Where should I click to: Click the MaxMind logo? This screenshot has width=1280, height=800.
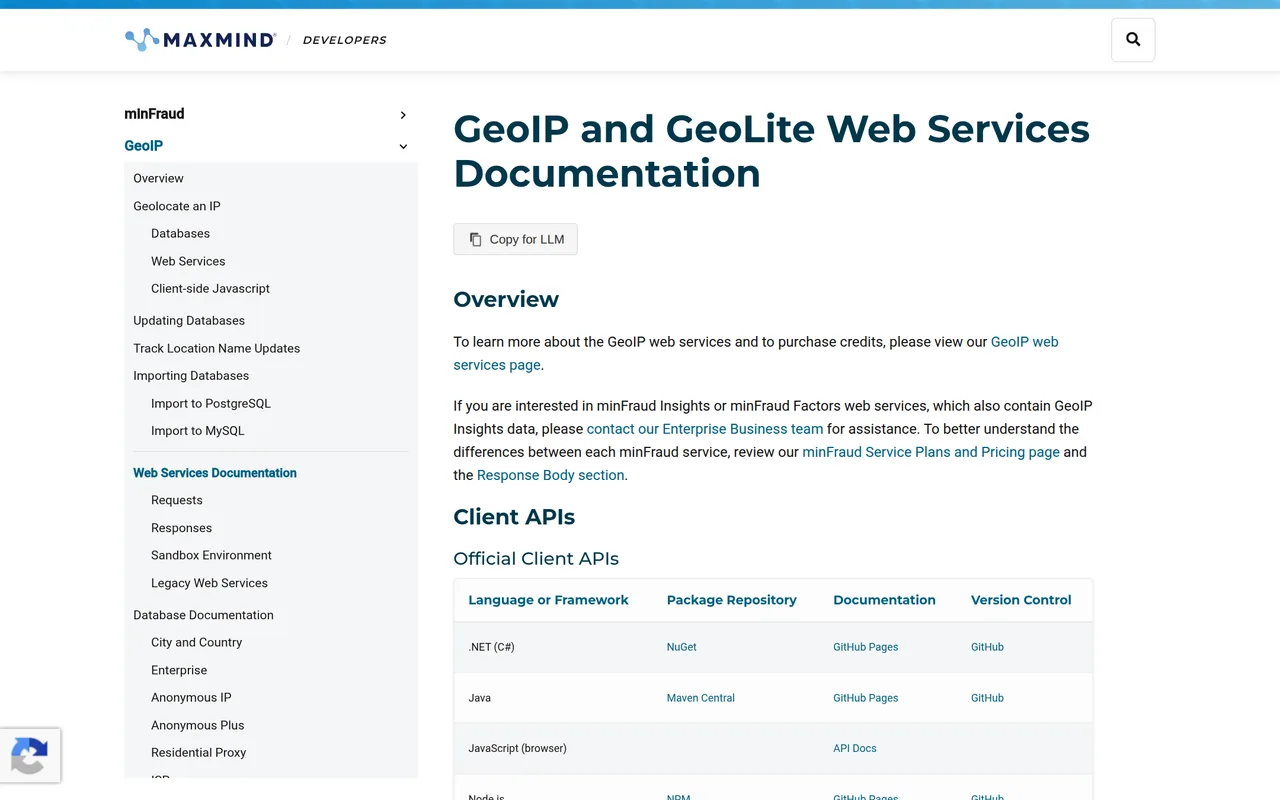click(200, 40)
